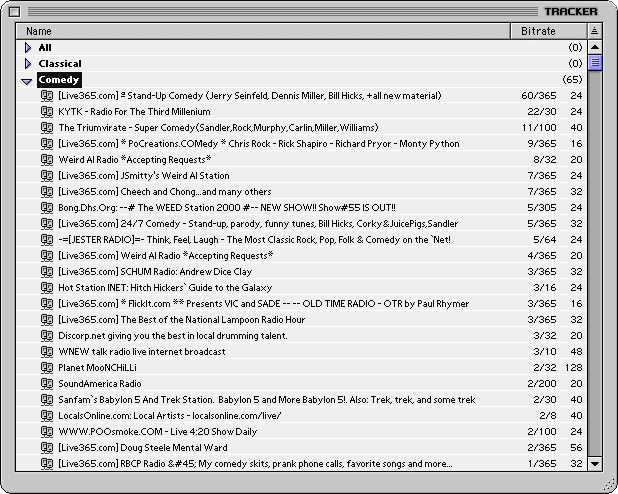Select the All category label
Viewport: 618px width, 494px height.
45,48
